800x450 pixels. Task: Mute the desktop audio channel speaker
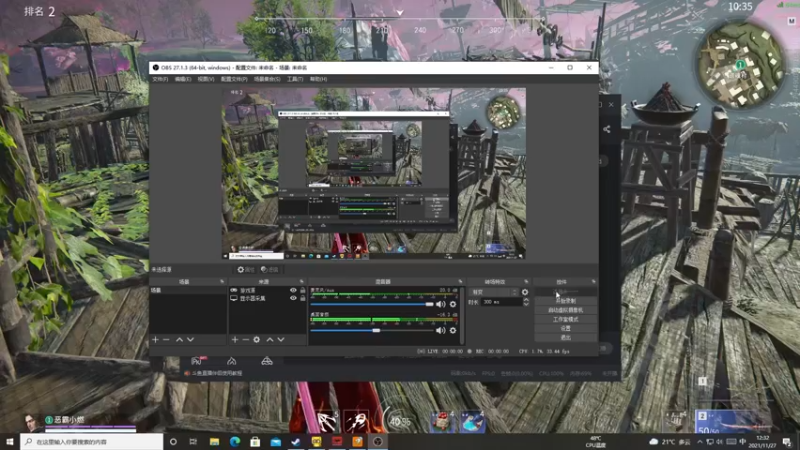(441, 331)
